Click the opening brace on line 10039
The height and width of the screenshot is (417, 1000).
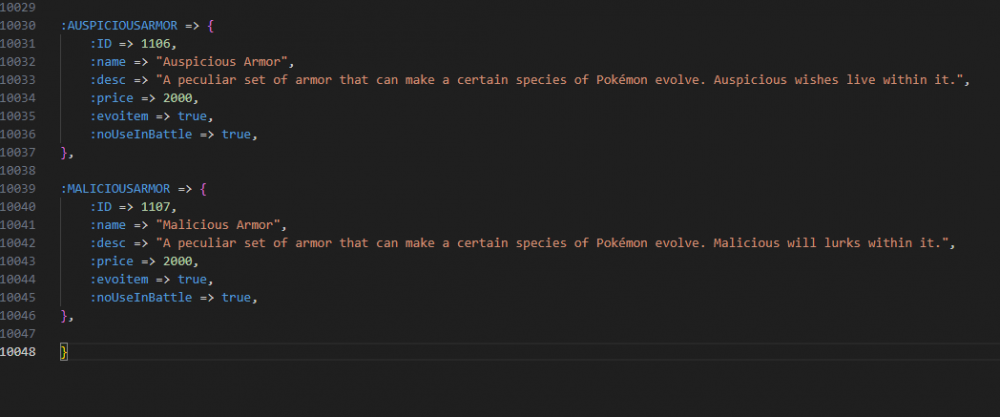coord(203,189)
